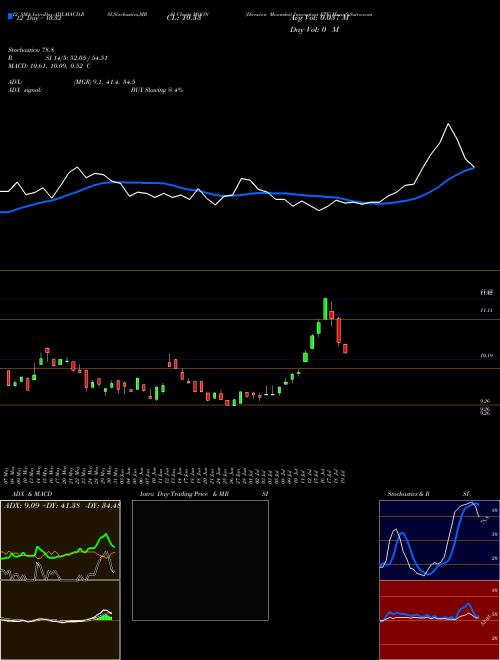The image size is (500, 660).
Task: Click the last date label on the x-axis
Action: coord(343,475)
